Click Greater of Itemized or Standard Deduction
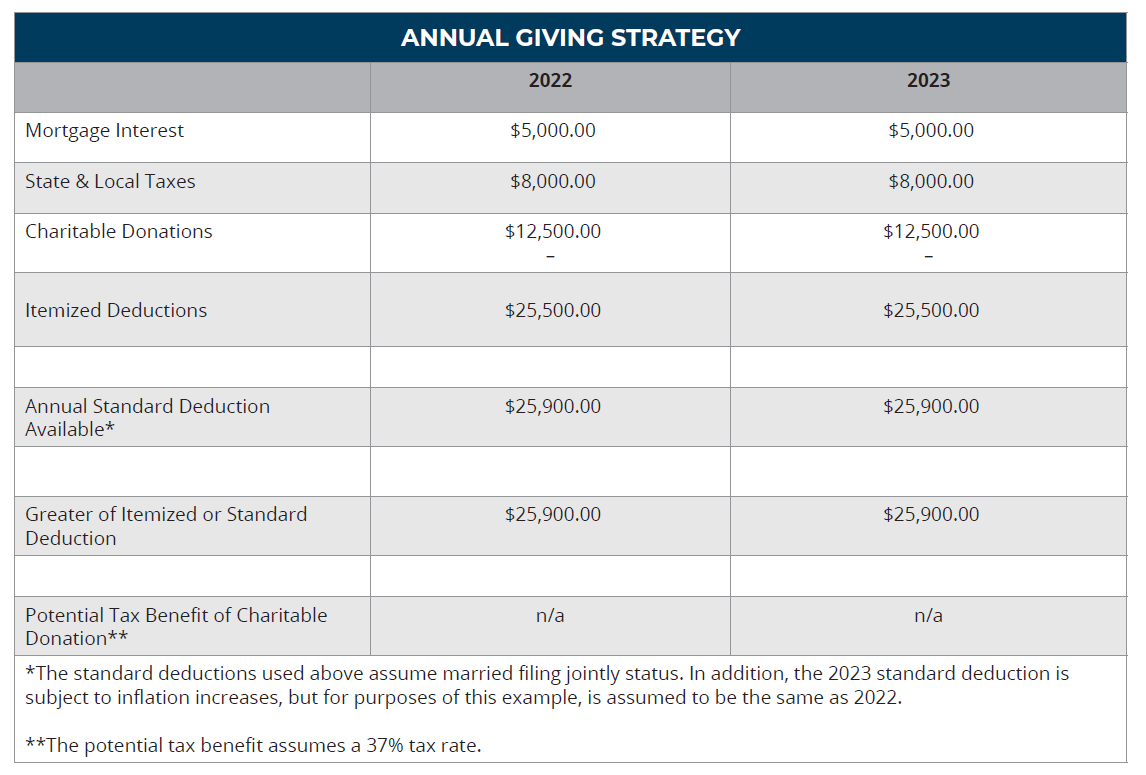This screenshot has height=775, width=1146. 166,526
